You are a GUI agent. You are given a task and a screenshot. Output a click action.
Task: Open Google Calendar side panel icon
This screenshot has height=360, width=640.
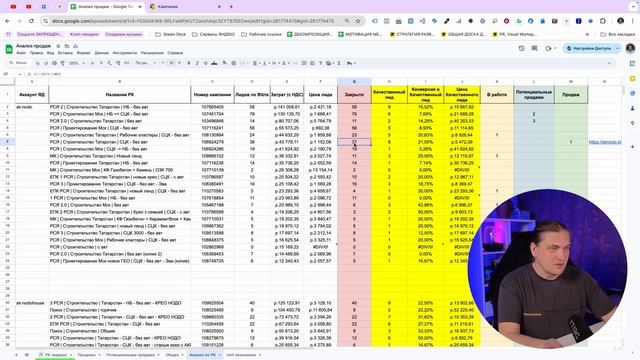click(633, 63)
